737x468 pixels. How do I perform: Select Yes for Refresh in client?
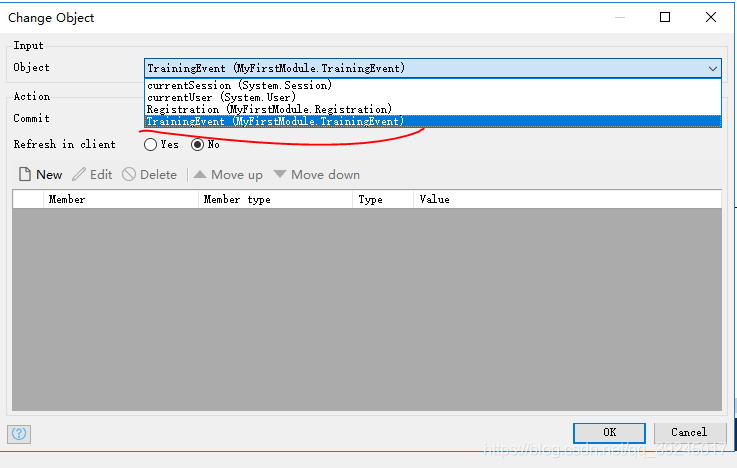151,144
